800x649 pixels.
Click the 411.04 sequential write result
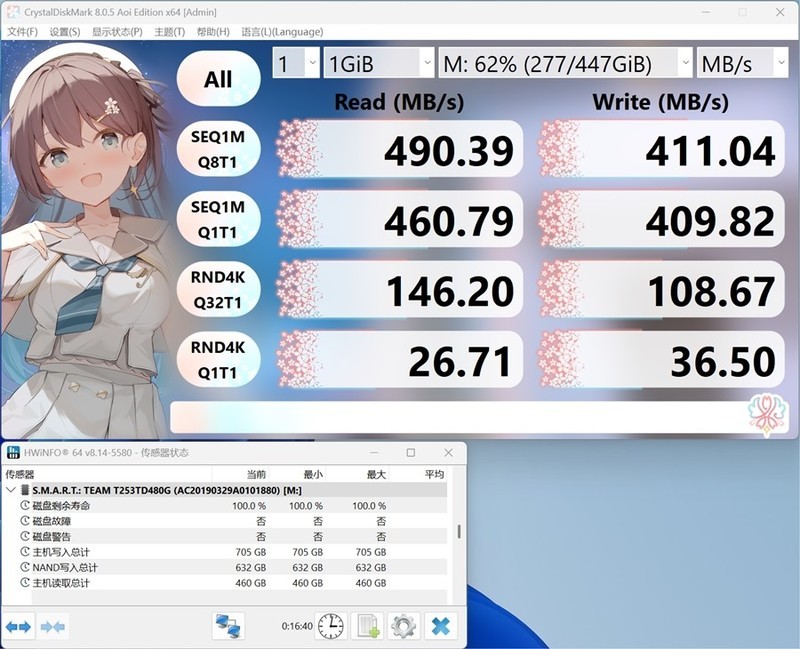coord(662,149)
